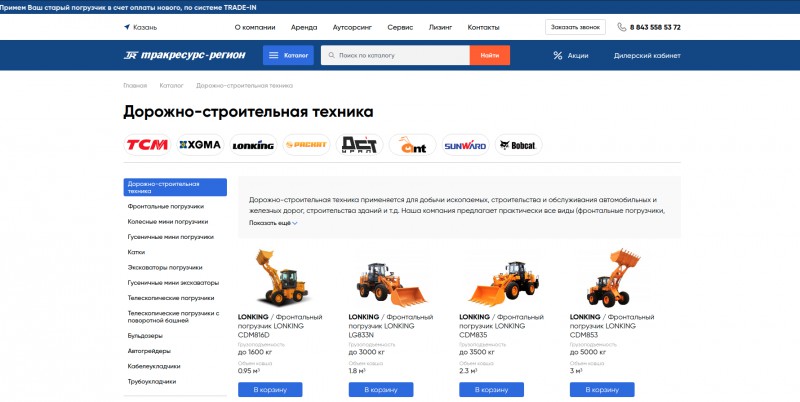Click the Тракресурс-регион logo

click(184, 55)
